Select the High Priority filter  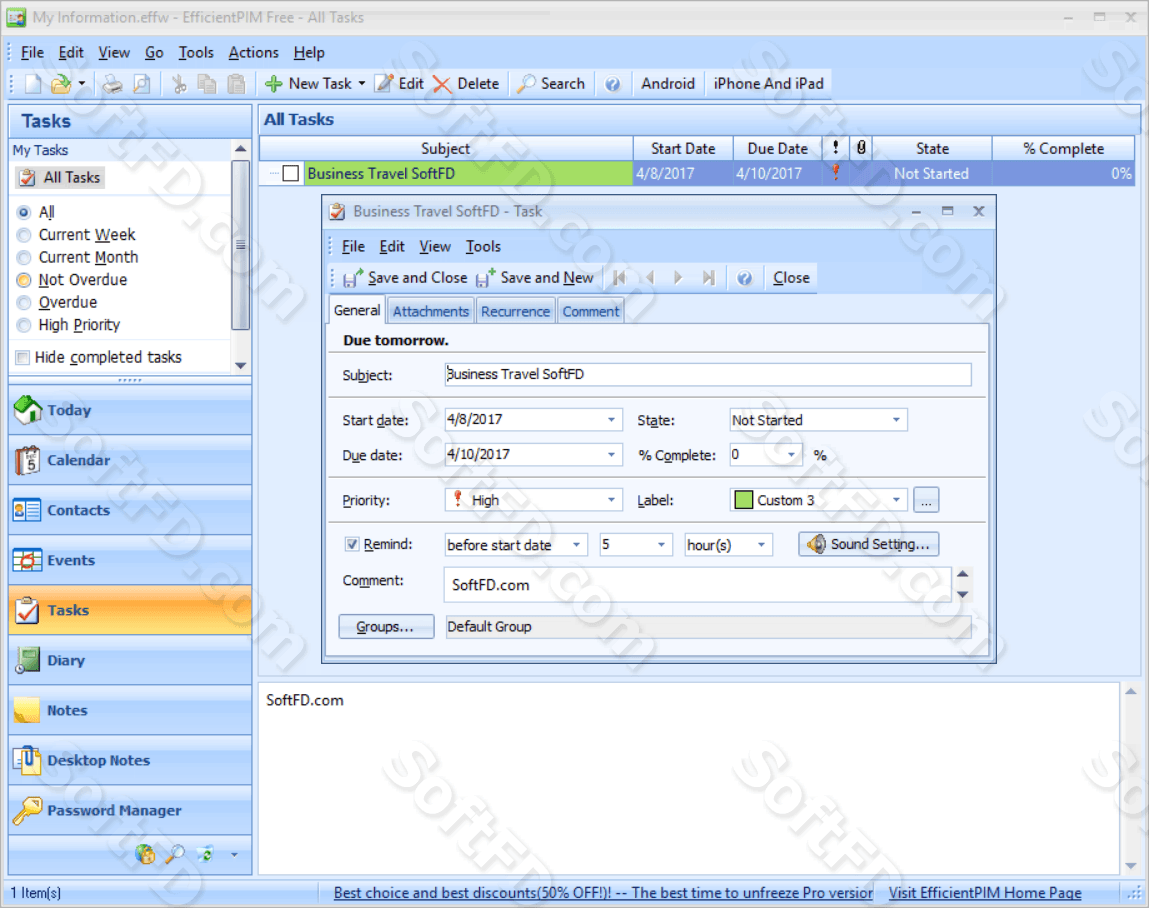(23, 325)
